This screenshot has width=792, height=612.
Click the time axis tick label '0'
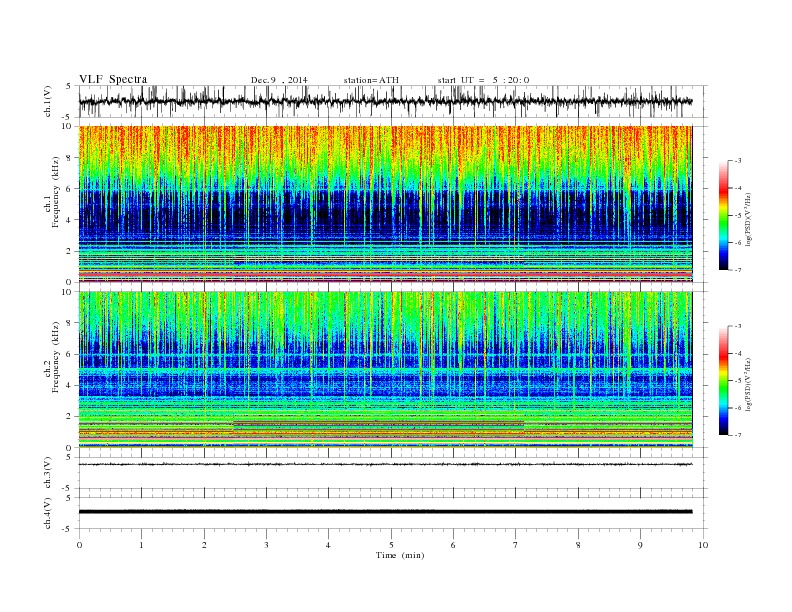tap(79, 545)
